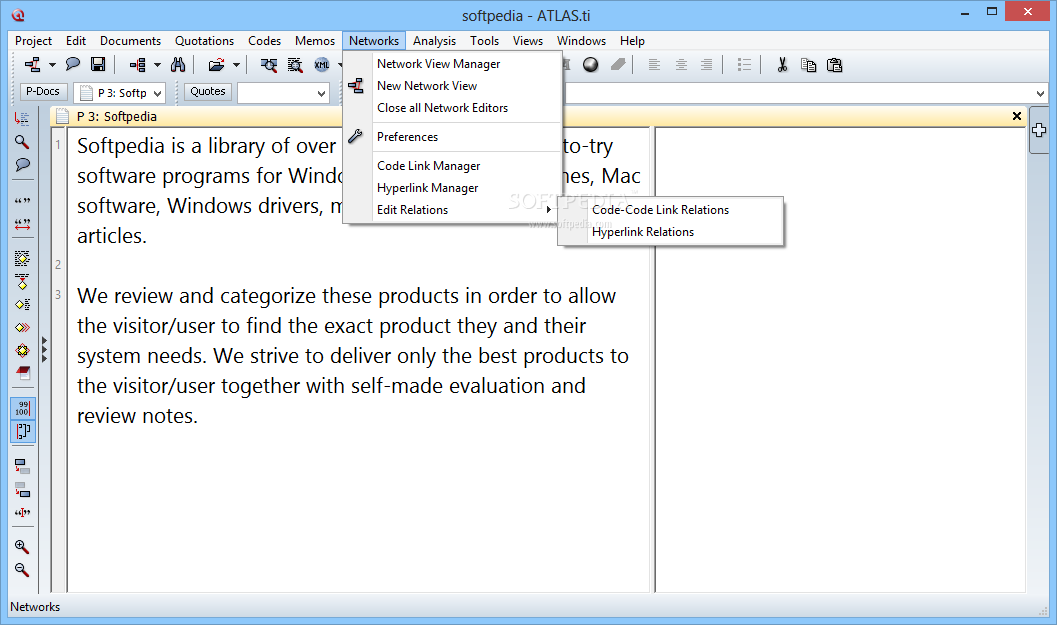Center-align text in toolbar
The image size is (1057, 625).
(681, 65)
